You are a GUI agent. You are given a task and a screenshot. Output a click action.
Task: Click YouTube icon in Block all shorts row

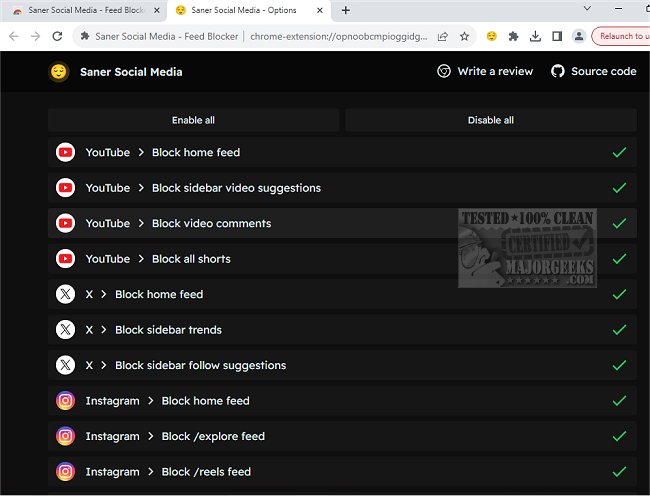pos(65,259)
